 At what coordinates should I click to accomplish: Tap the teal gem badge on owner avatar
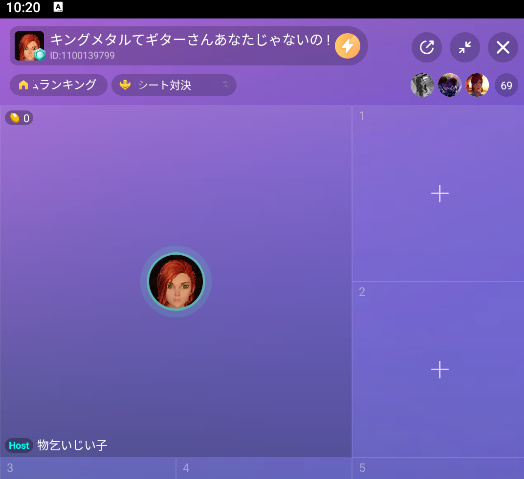point(40,54)
